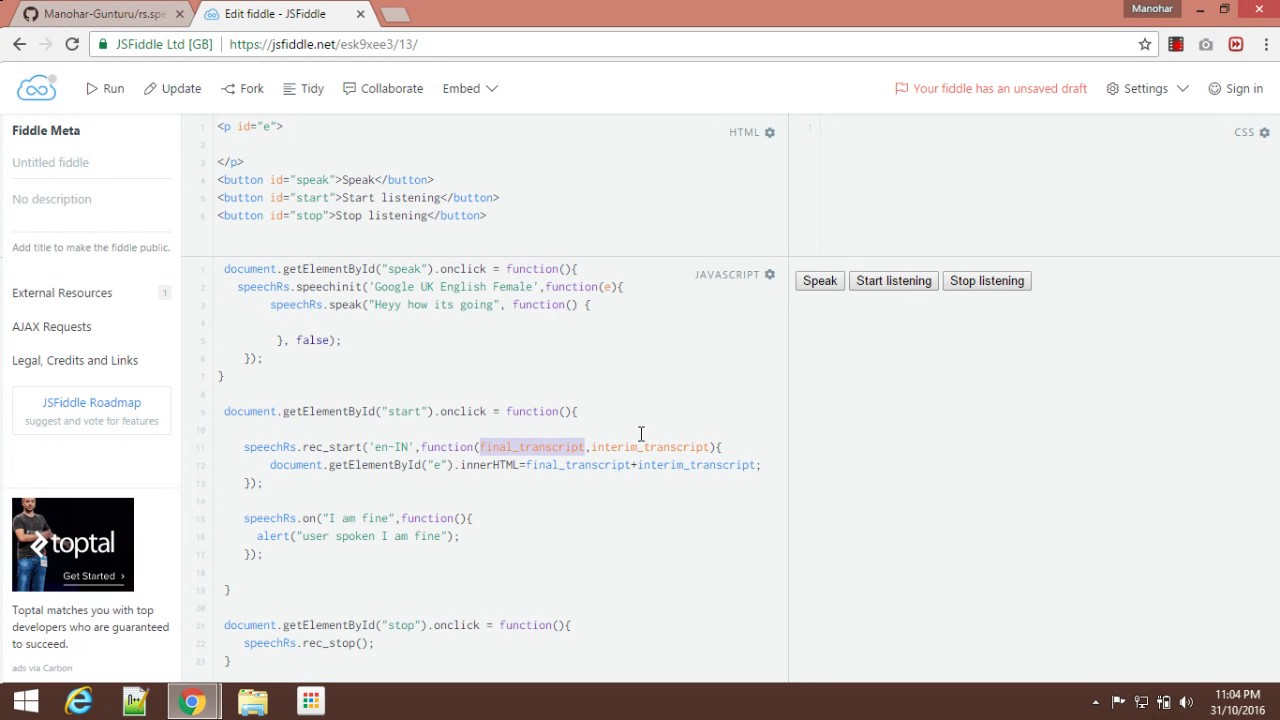Click the site info lock icon
1280x720 pixels.
point(103,44)
